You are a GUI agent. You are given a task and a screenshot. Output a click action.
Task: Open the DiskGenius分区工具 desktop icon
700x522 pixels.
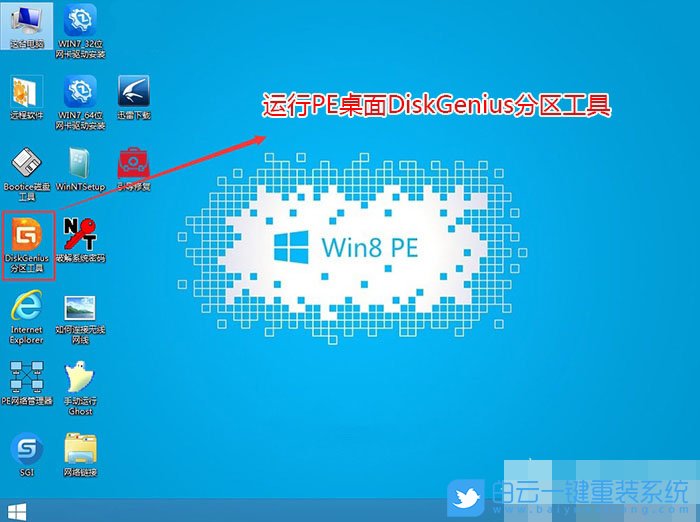click(26, 236)
